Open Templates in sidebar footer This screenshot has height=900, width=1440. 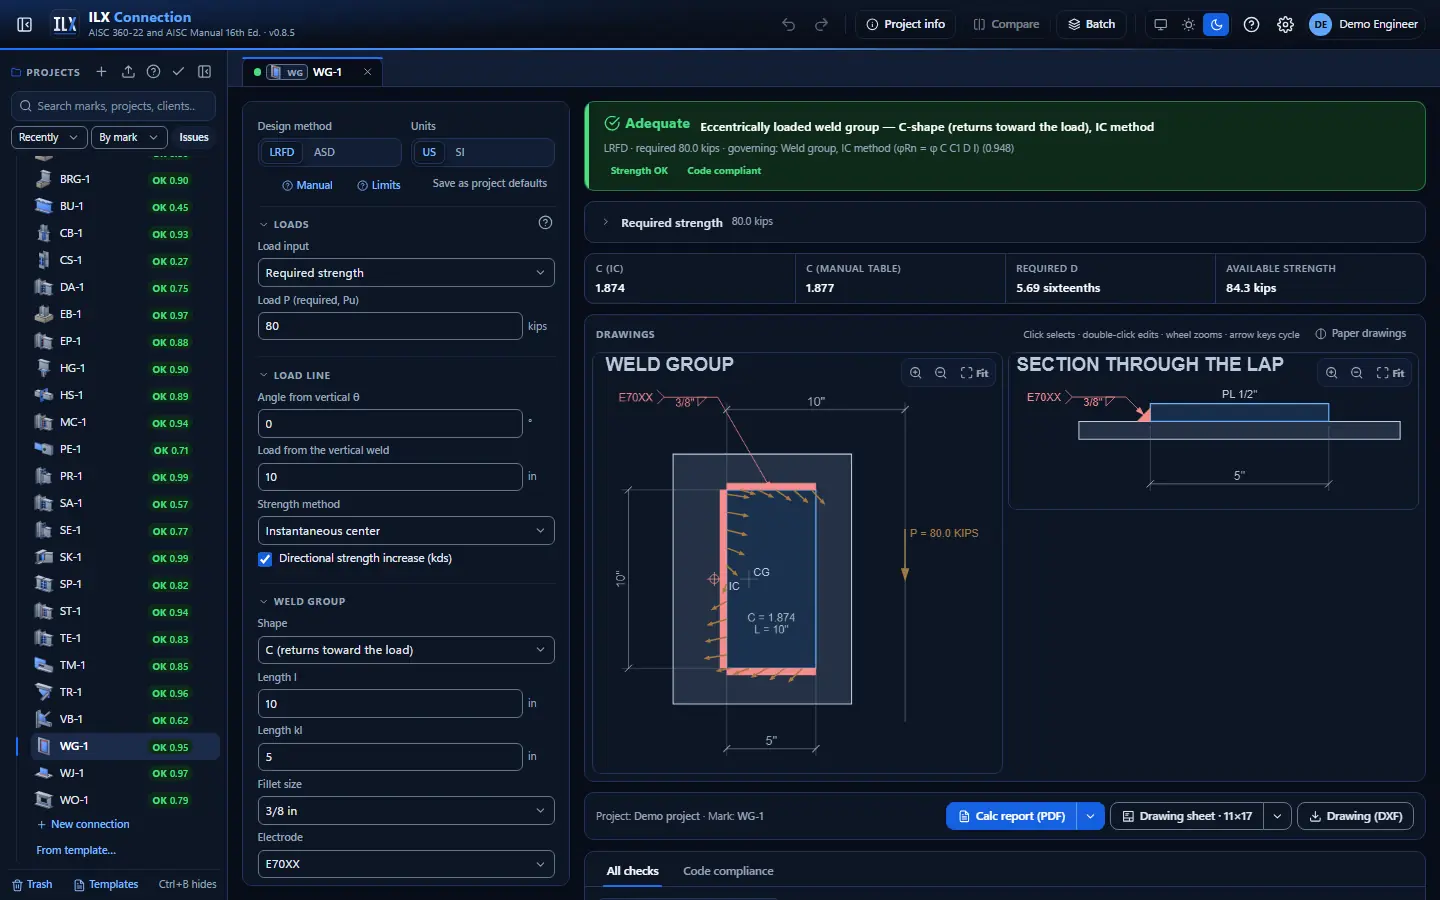(106, 884)
